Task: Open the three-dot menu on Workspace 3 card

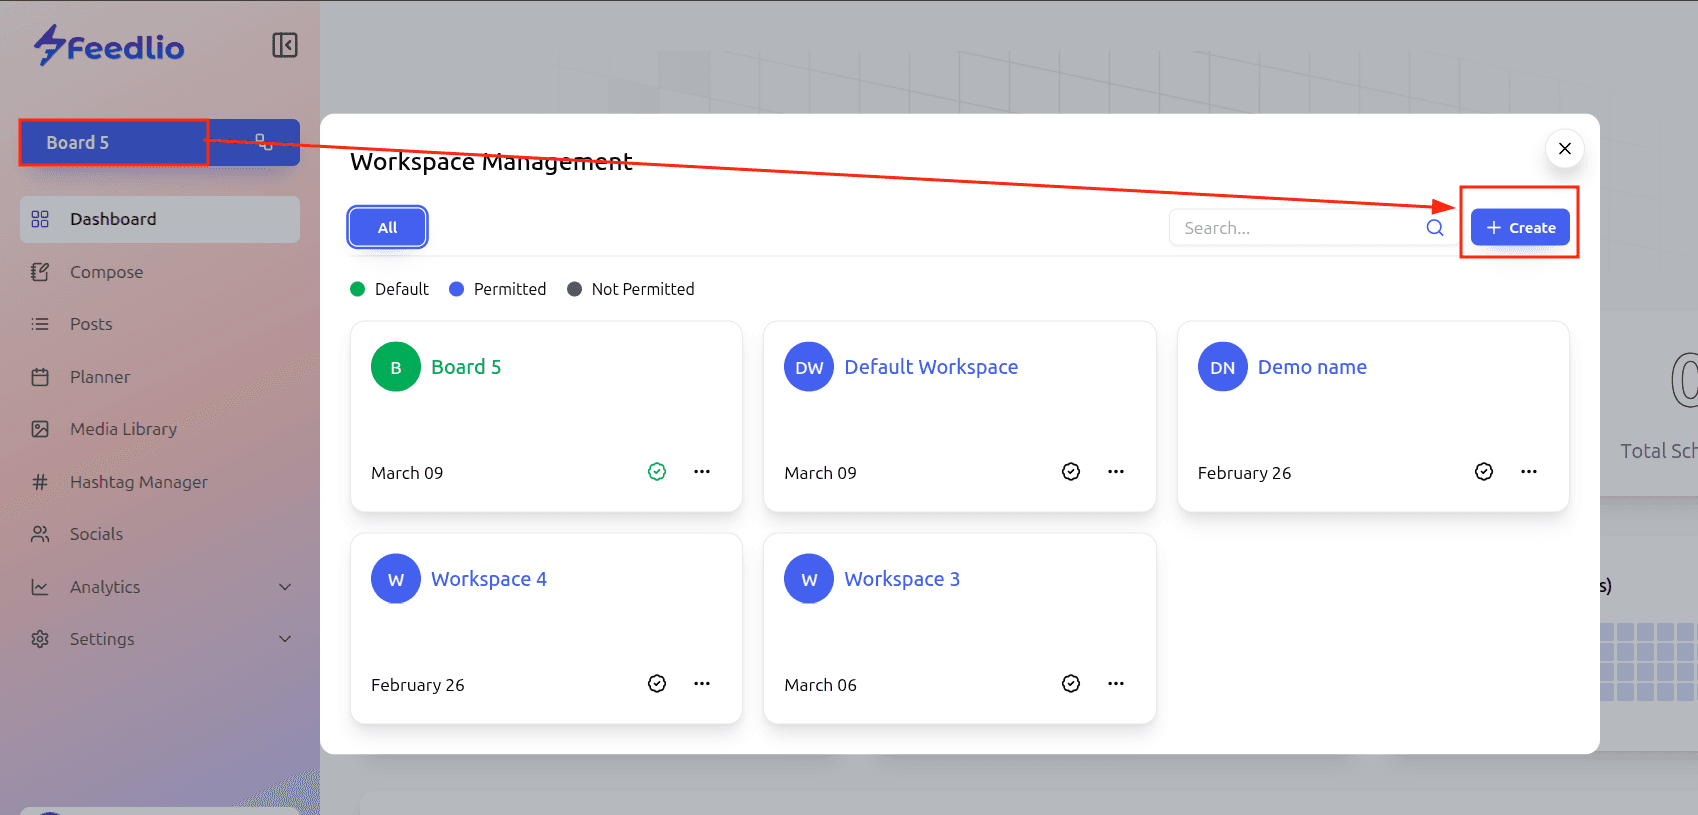Action: [1116, 684]
